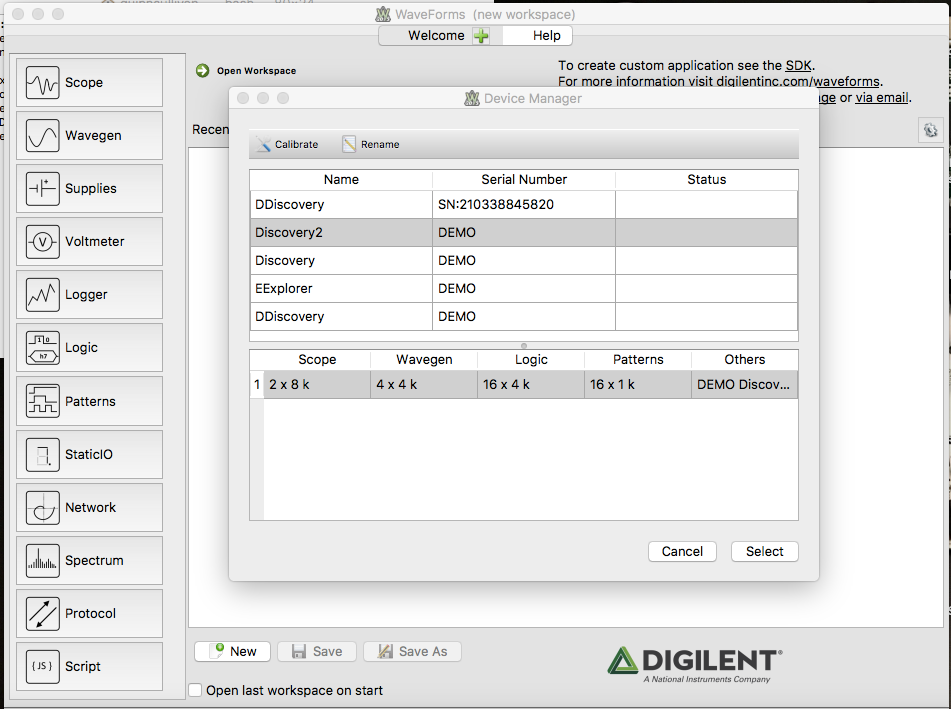Open the via email link
951x710 pixels.
[x=882, y=98]
